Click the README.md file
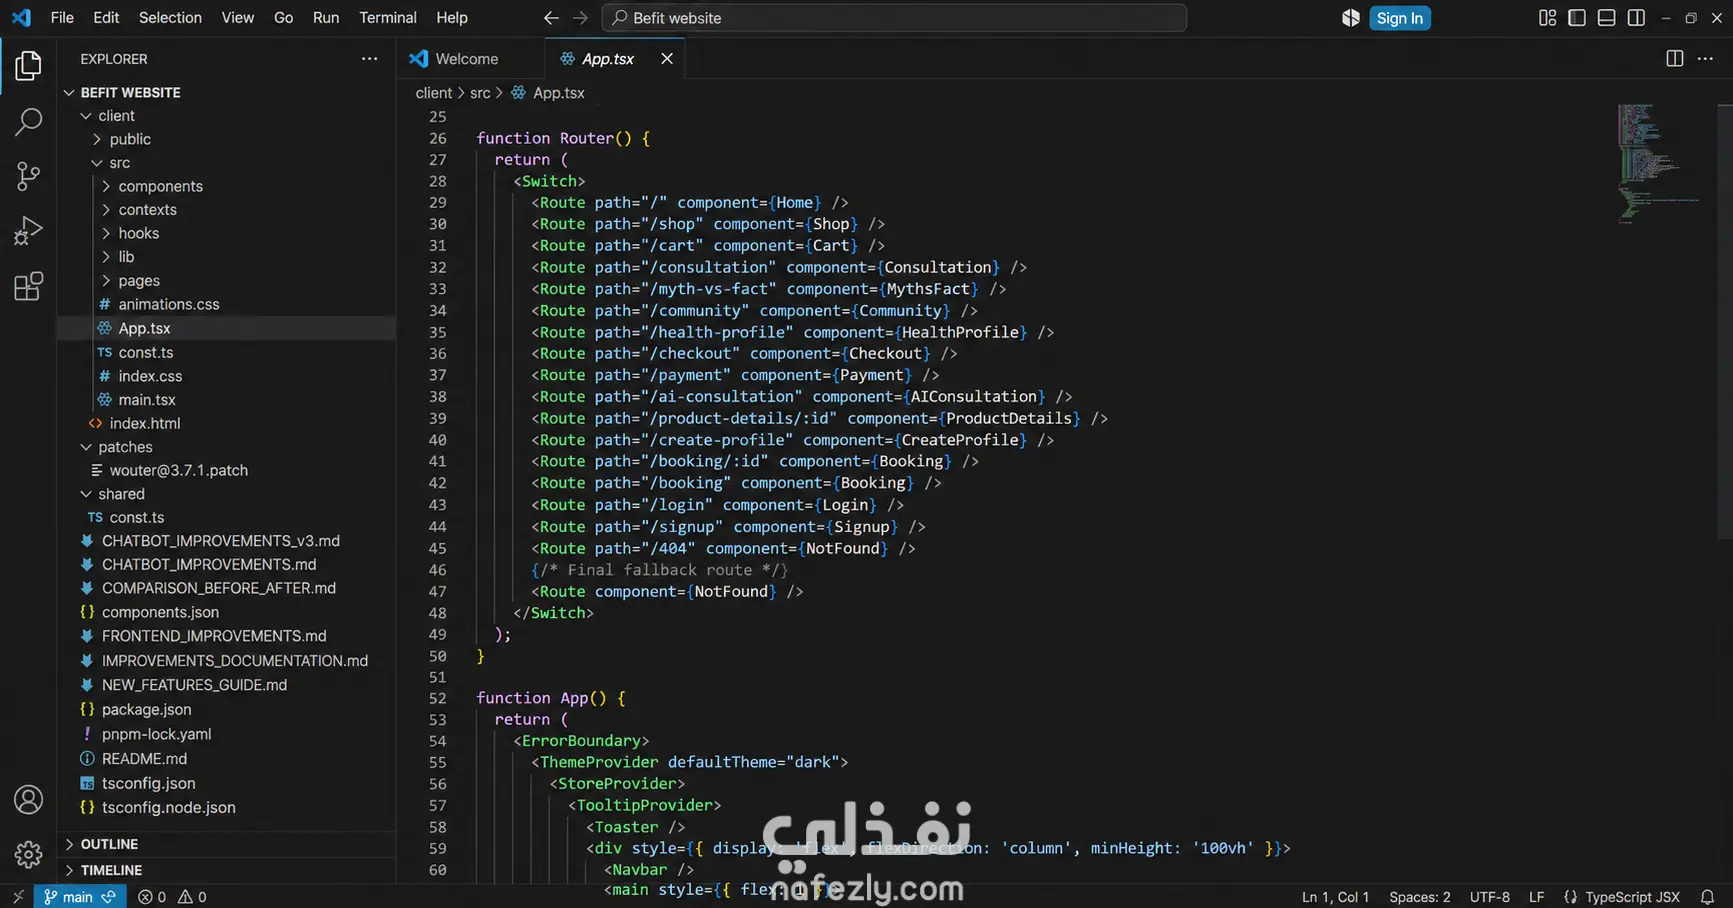Image resolution: width=1733 pixels, height=908 pixels. (144, 759)
